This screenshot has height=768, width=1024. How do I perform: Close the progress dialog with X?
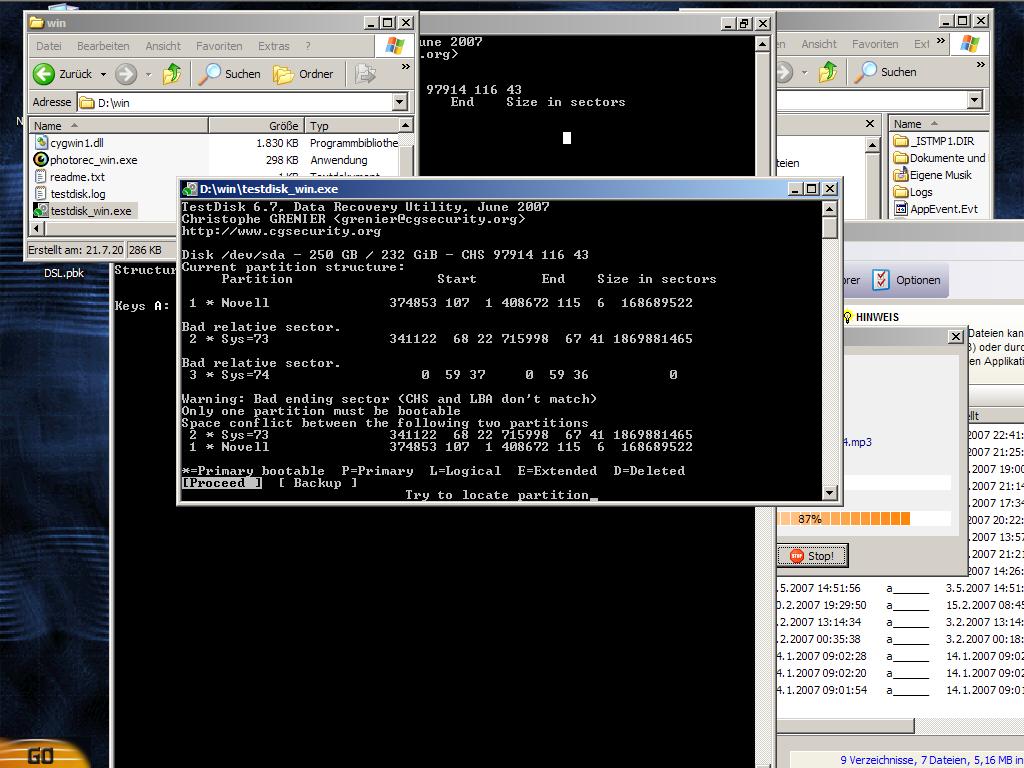[956, 336]
